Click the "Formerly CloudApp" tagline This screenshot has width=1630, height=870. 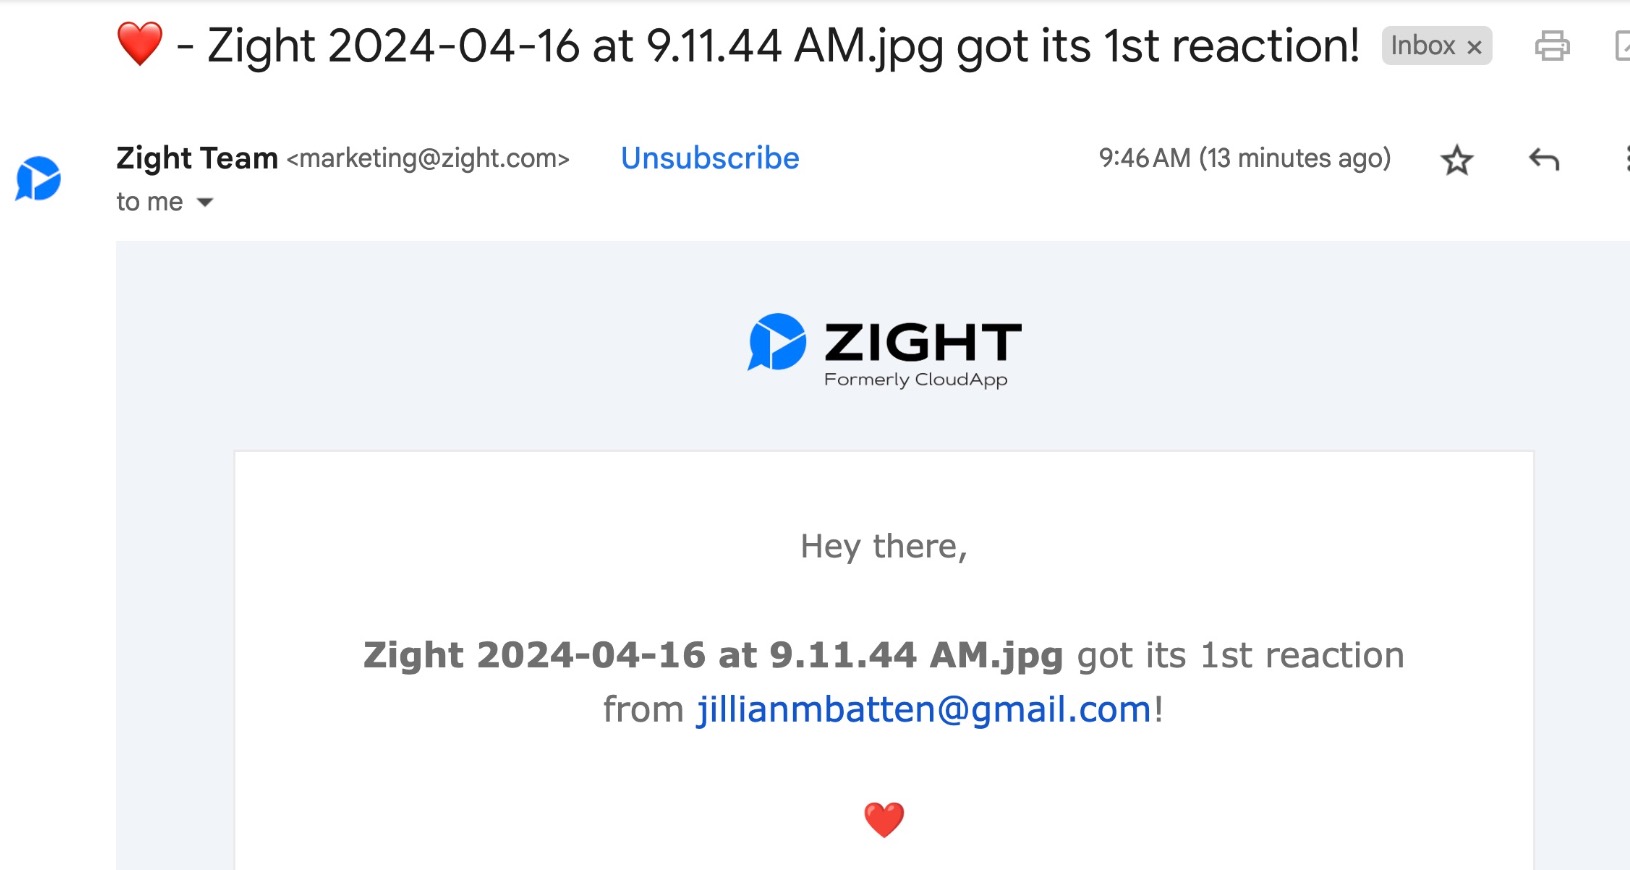(x=915, y=380)
